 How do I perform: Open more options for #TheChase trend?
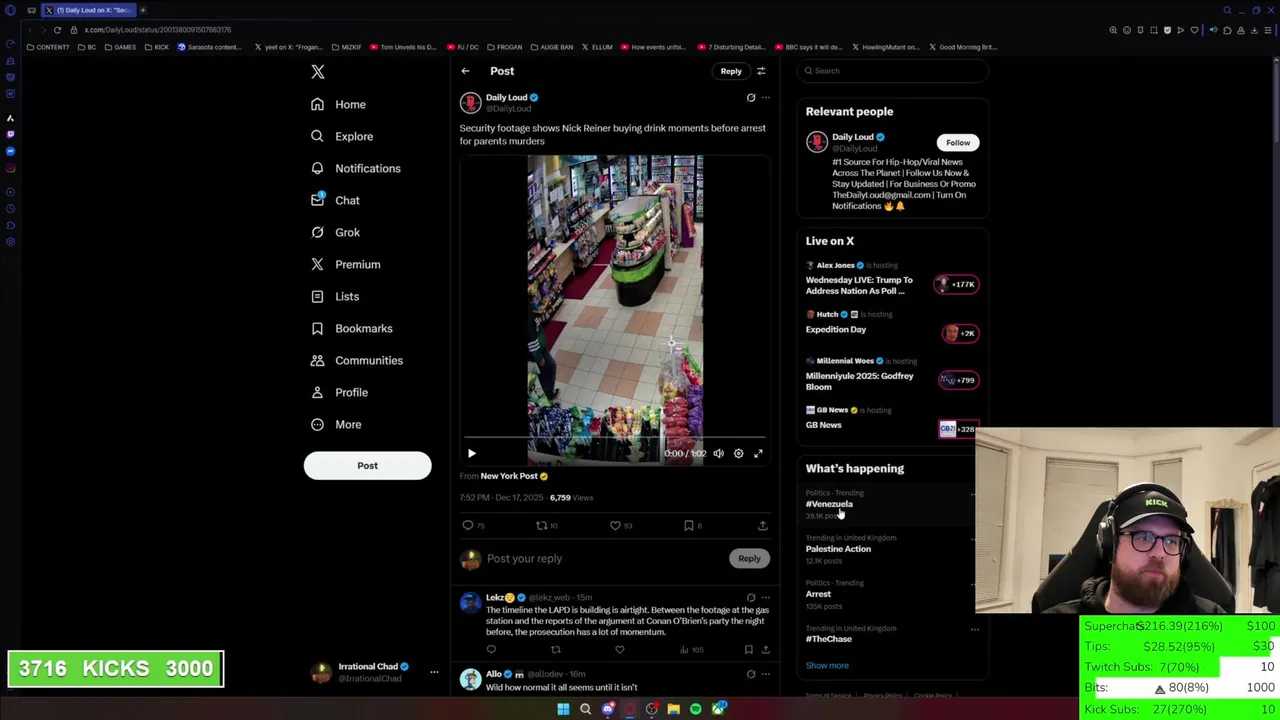tap(975, 630)
